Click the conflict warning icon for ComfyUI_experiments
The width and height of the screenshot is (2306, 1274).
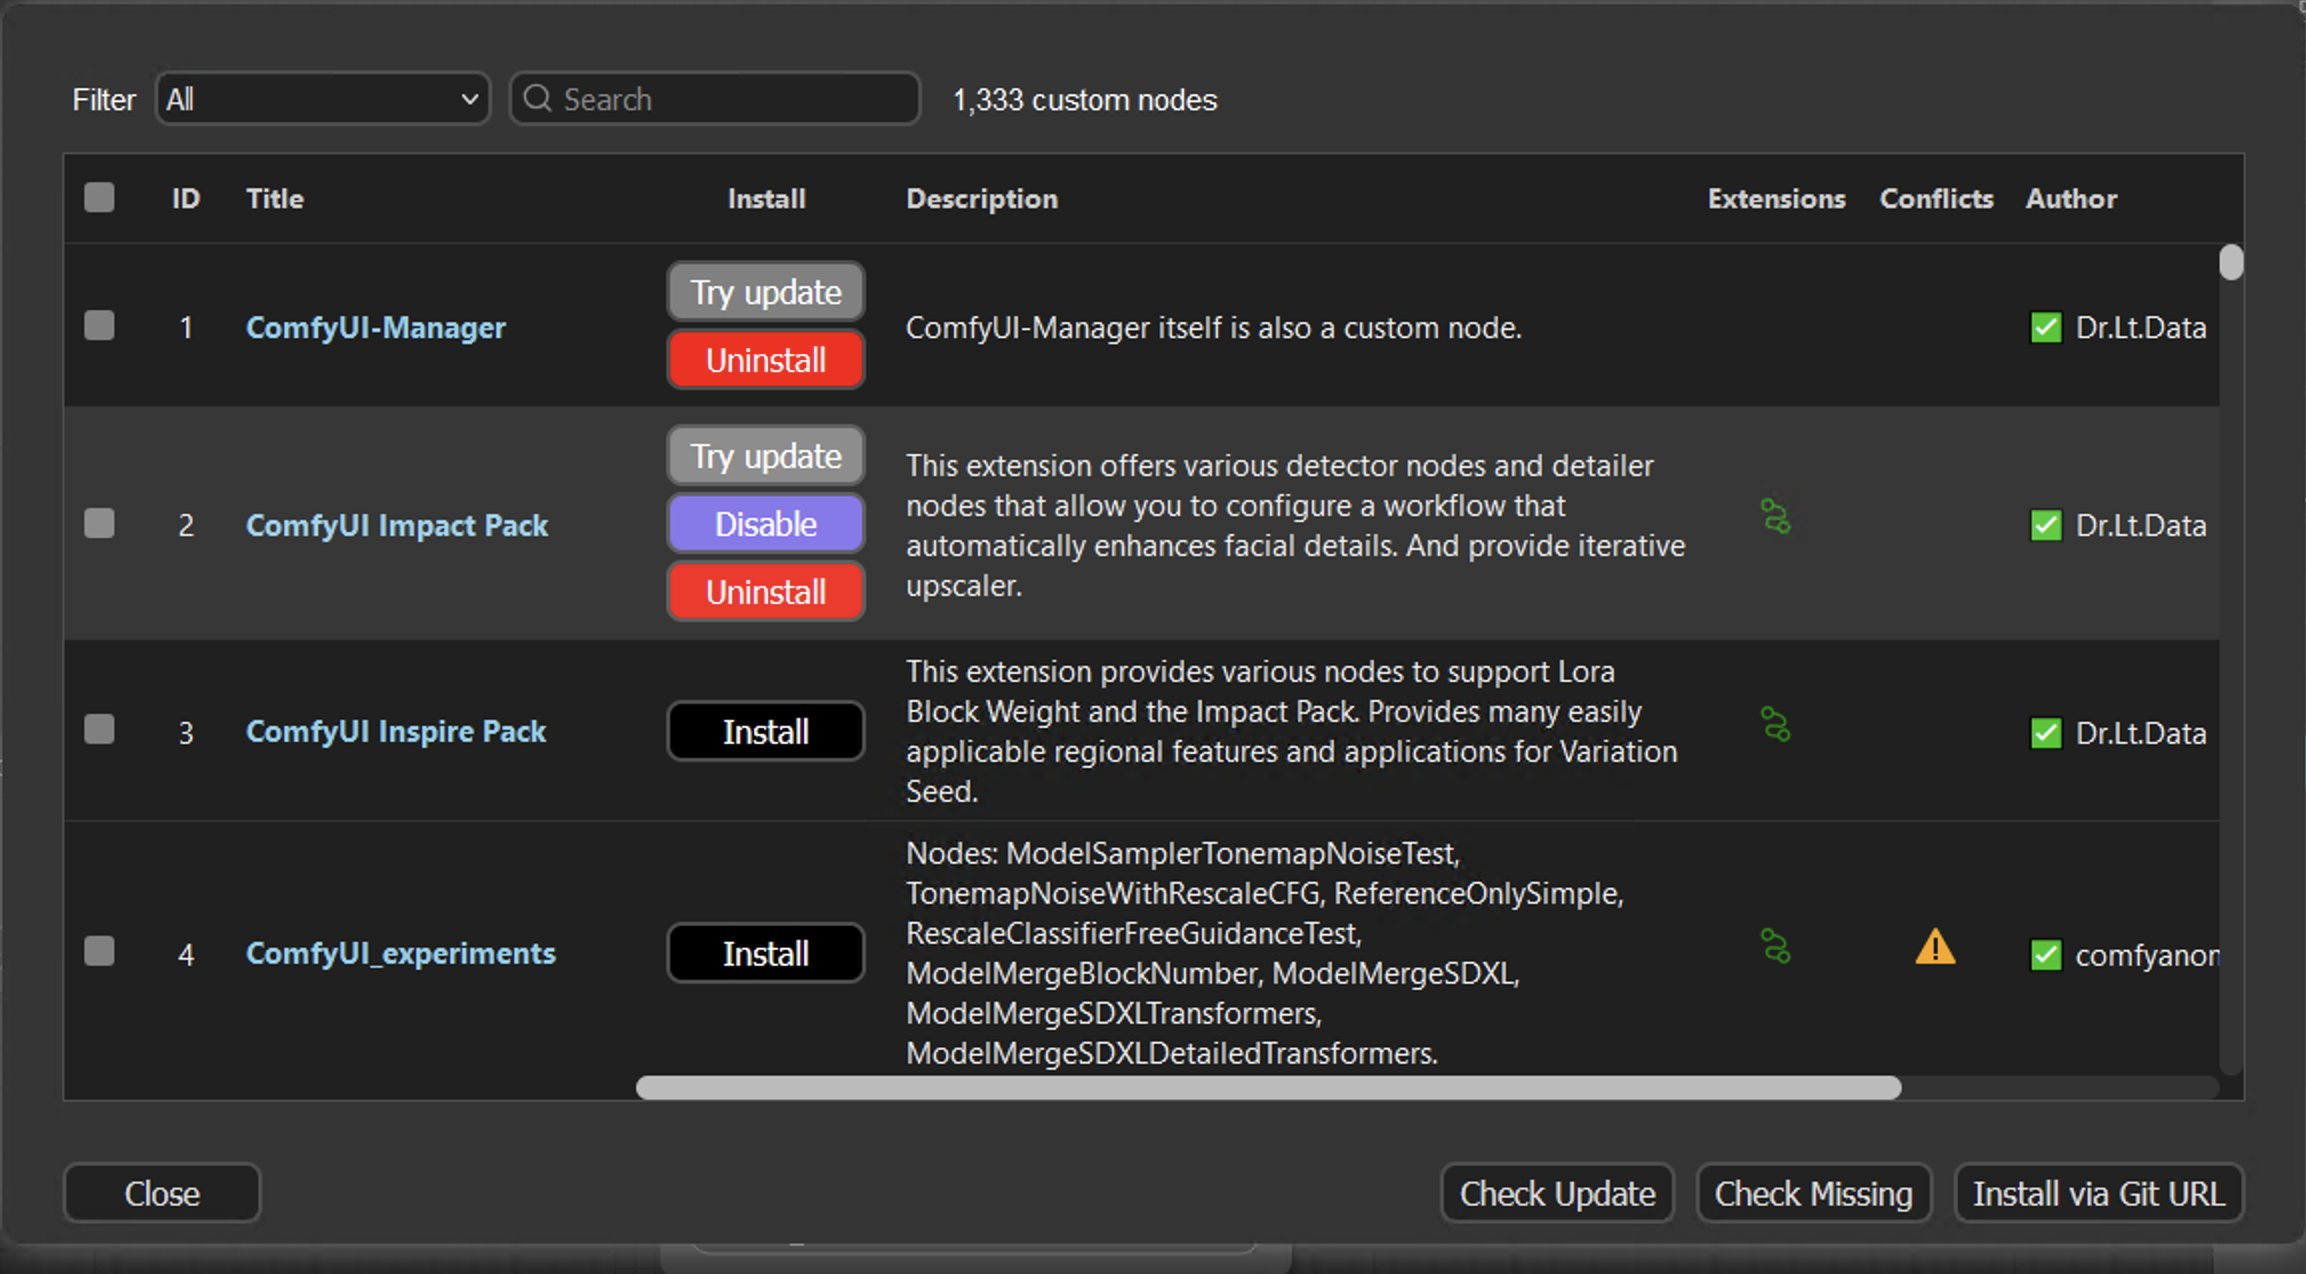1935,946
